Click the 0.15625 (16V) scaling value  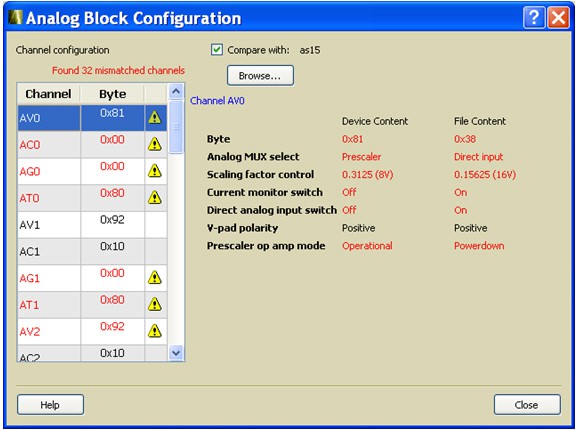(485, 174)
